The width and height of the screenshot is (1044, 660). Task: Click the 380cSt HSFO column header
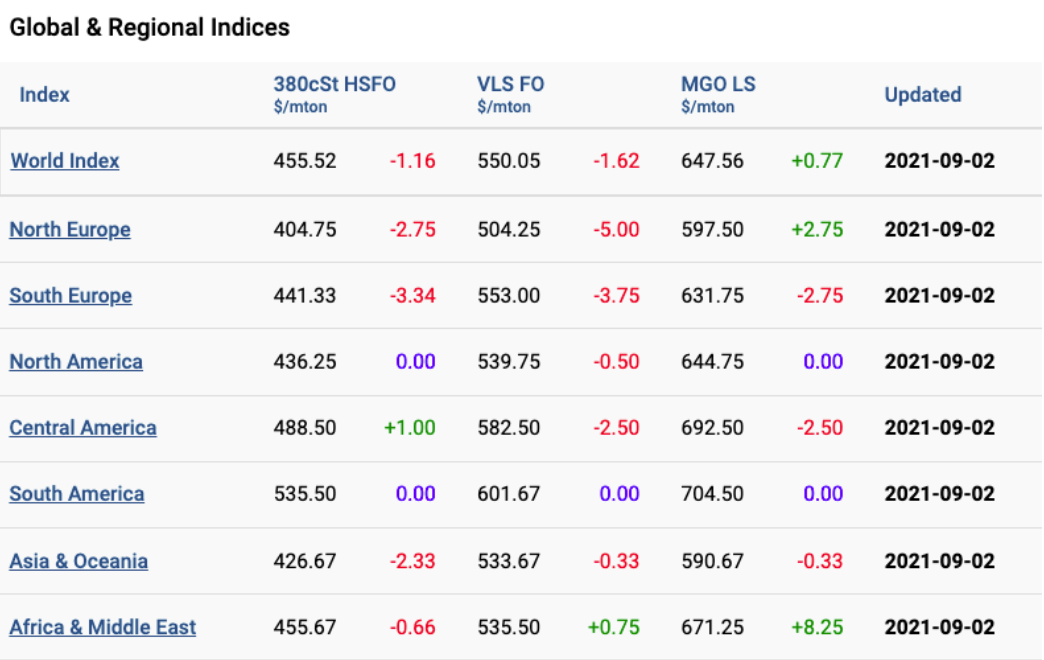pos(335,85)
